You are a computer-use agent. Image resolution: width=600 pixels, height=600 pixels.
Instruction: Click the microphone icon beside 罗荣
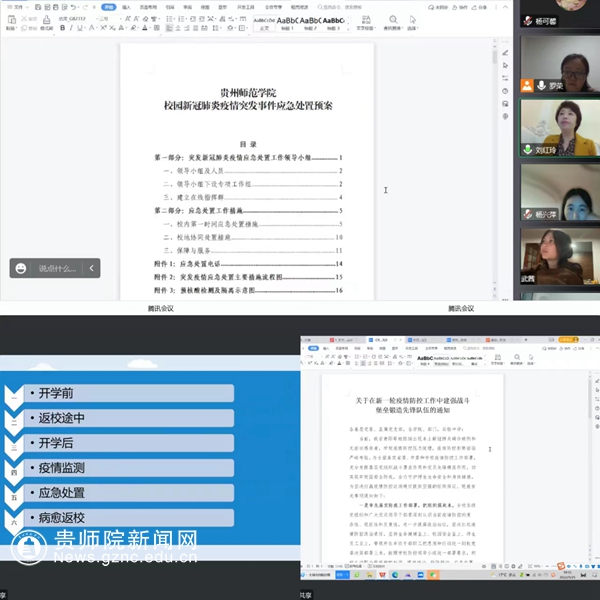pyautogui.click(x=542, y=86)
